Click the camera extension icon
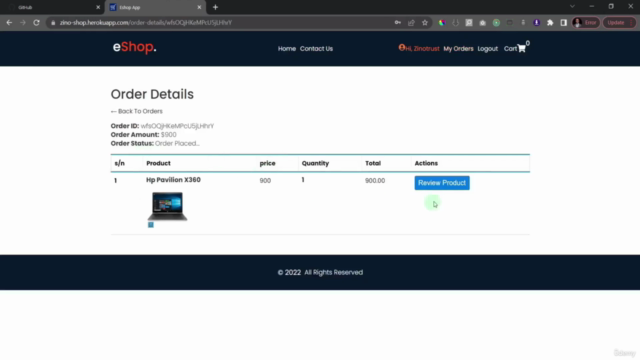Screen dimensions: 640x360 click(482, 23)
